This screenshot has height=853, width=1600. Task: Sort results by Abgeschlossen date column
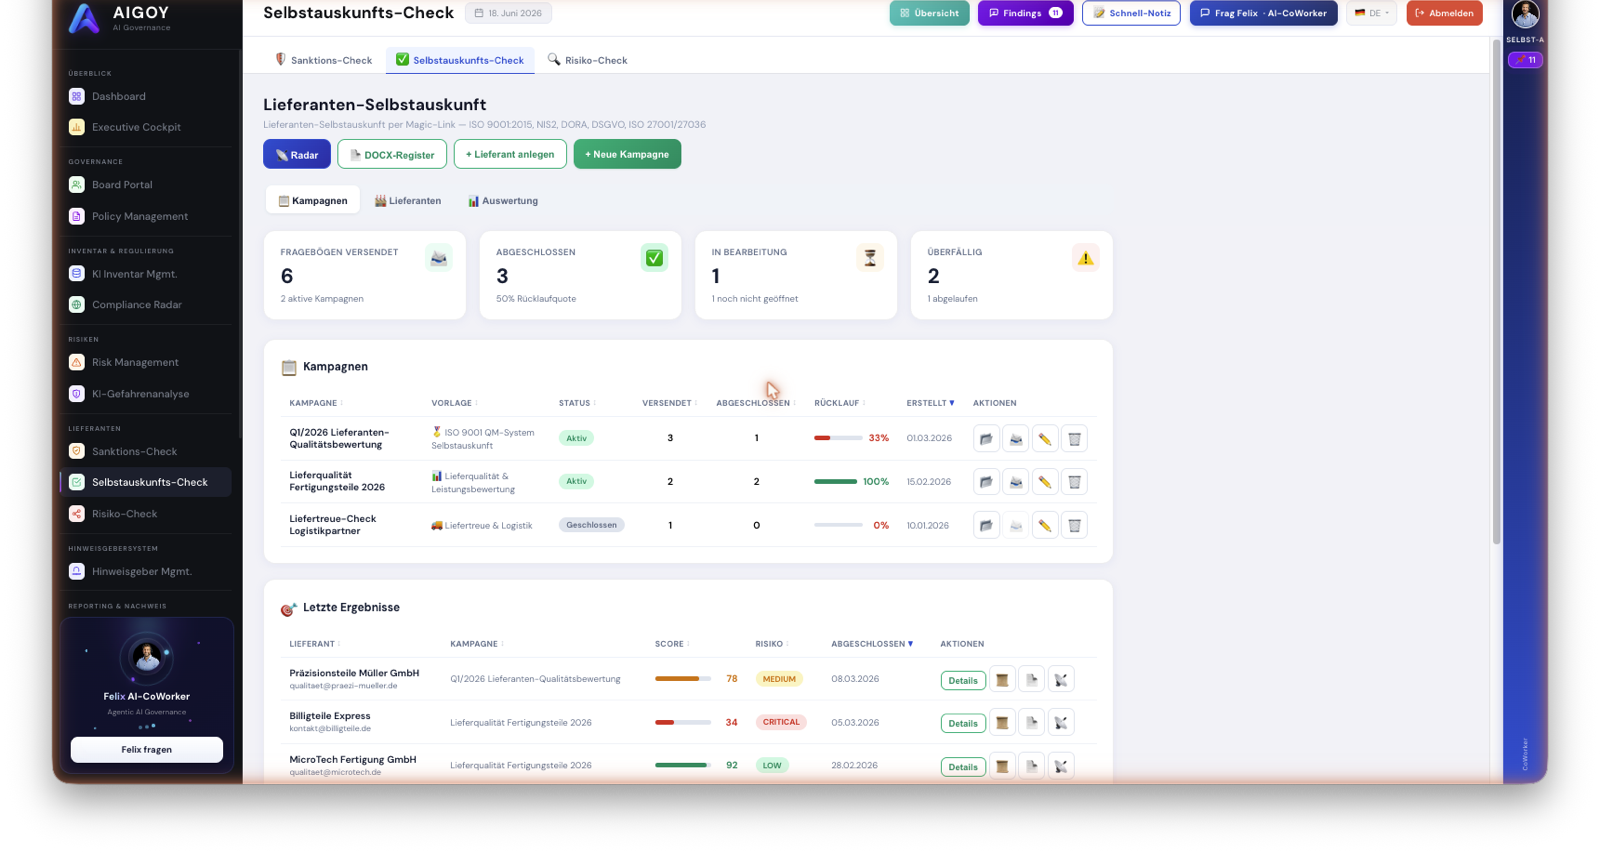[872, 644]
